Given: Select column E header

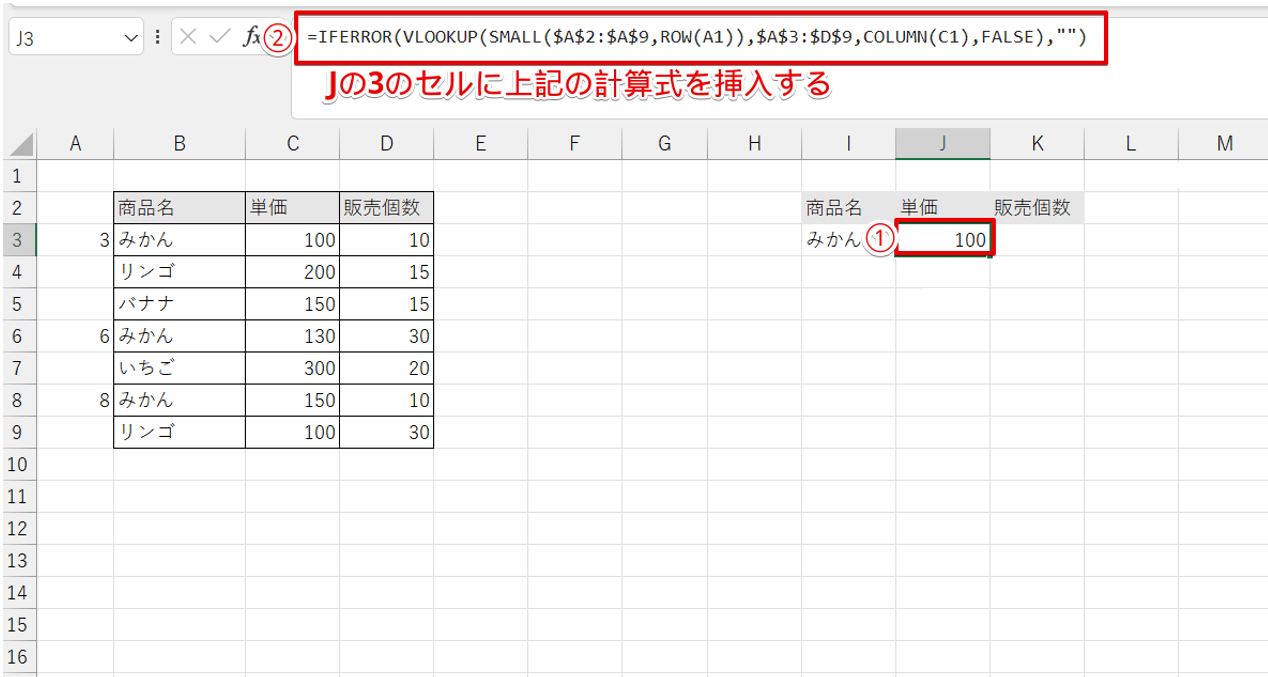Looking at the screenshot, I should 481,144.
